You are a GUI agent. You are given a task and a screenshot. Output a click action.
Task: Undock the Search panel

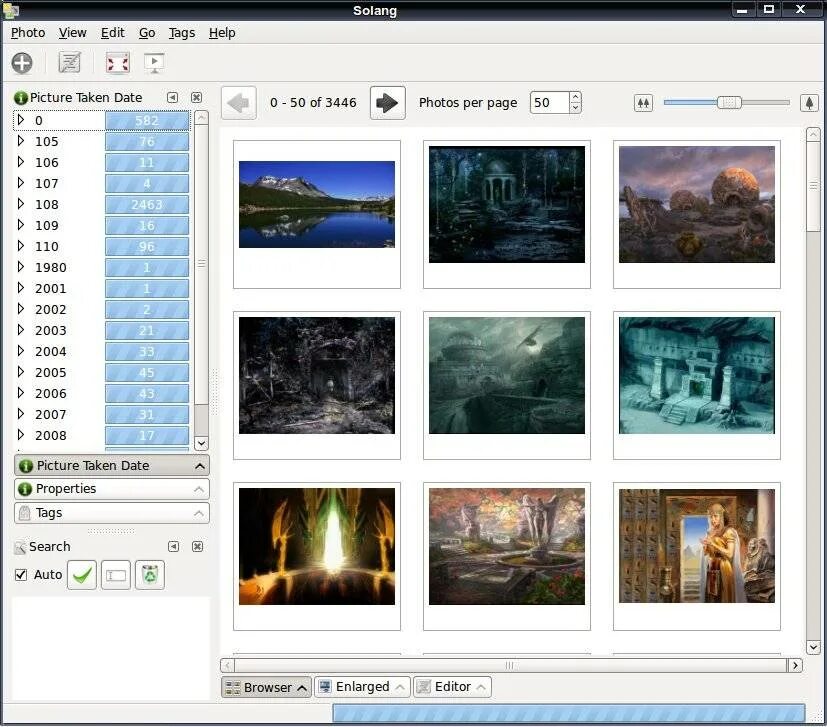(174, 547)
